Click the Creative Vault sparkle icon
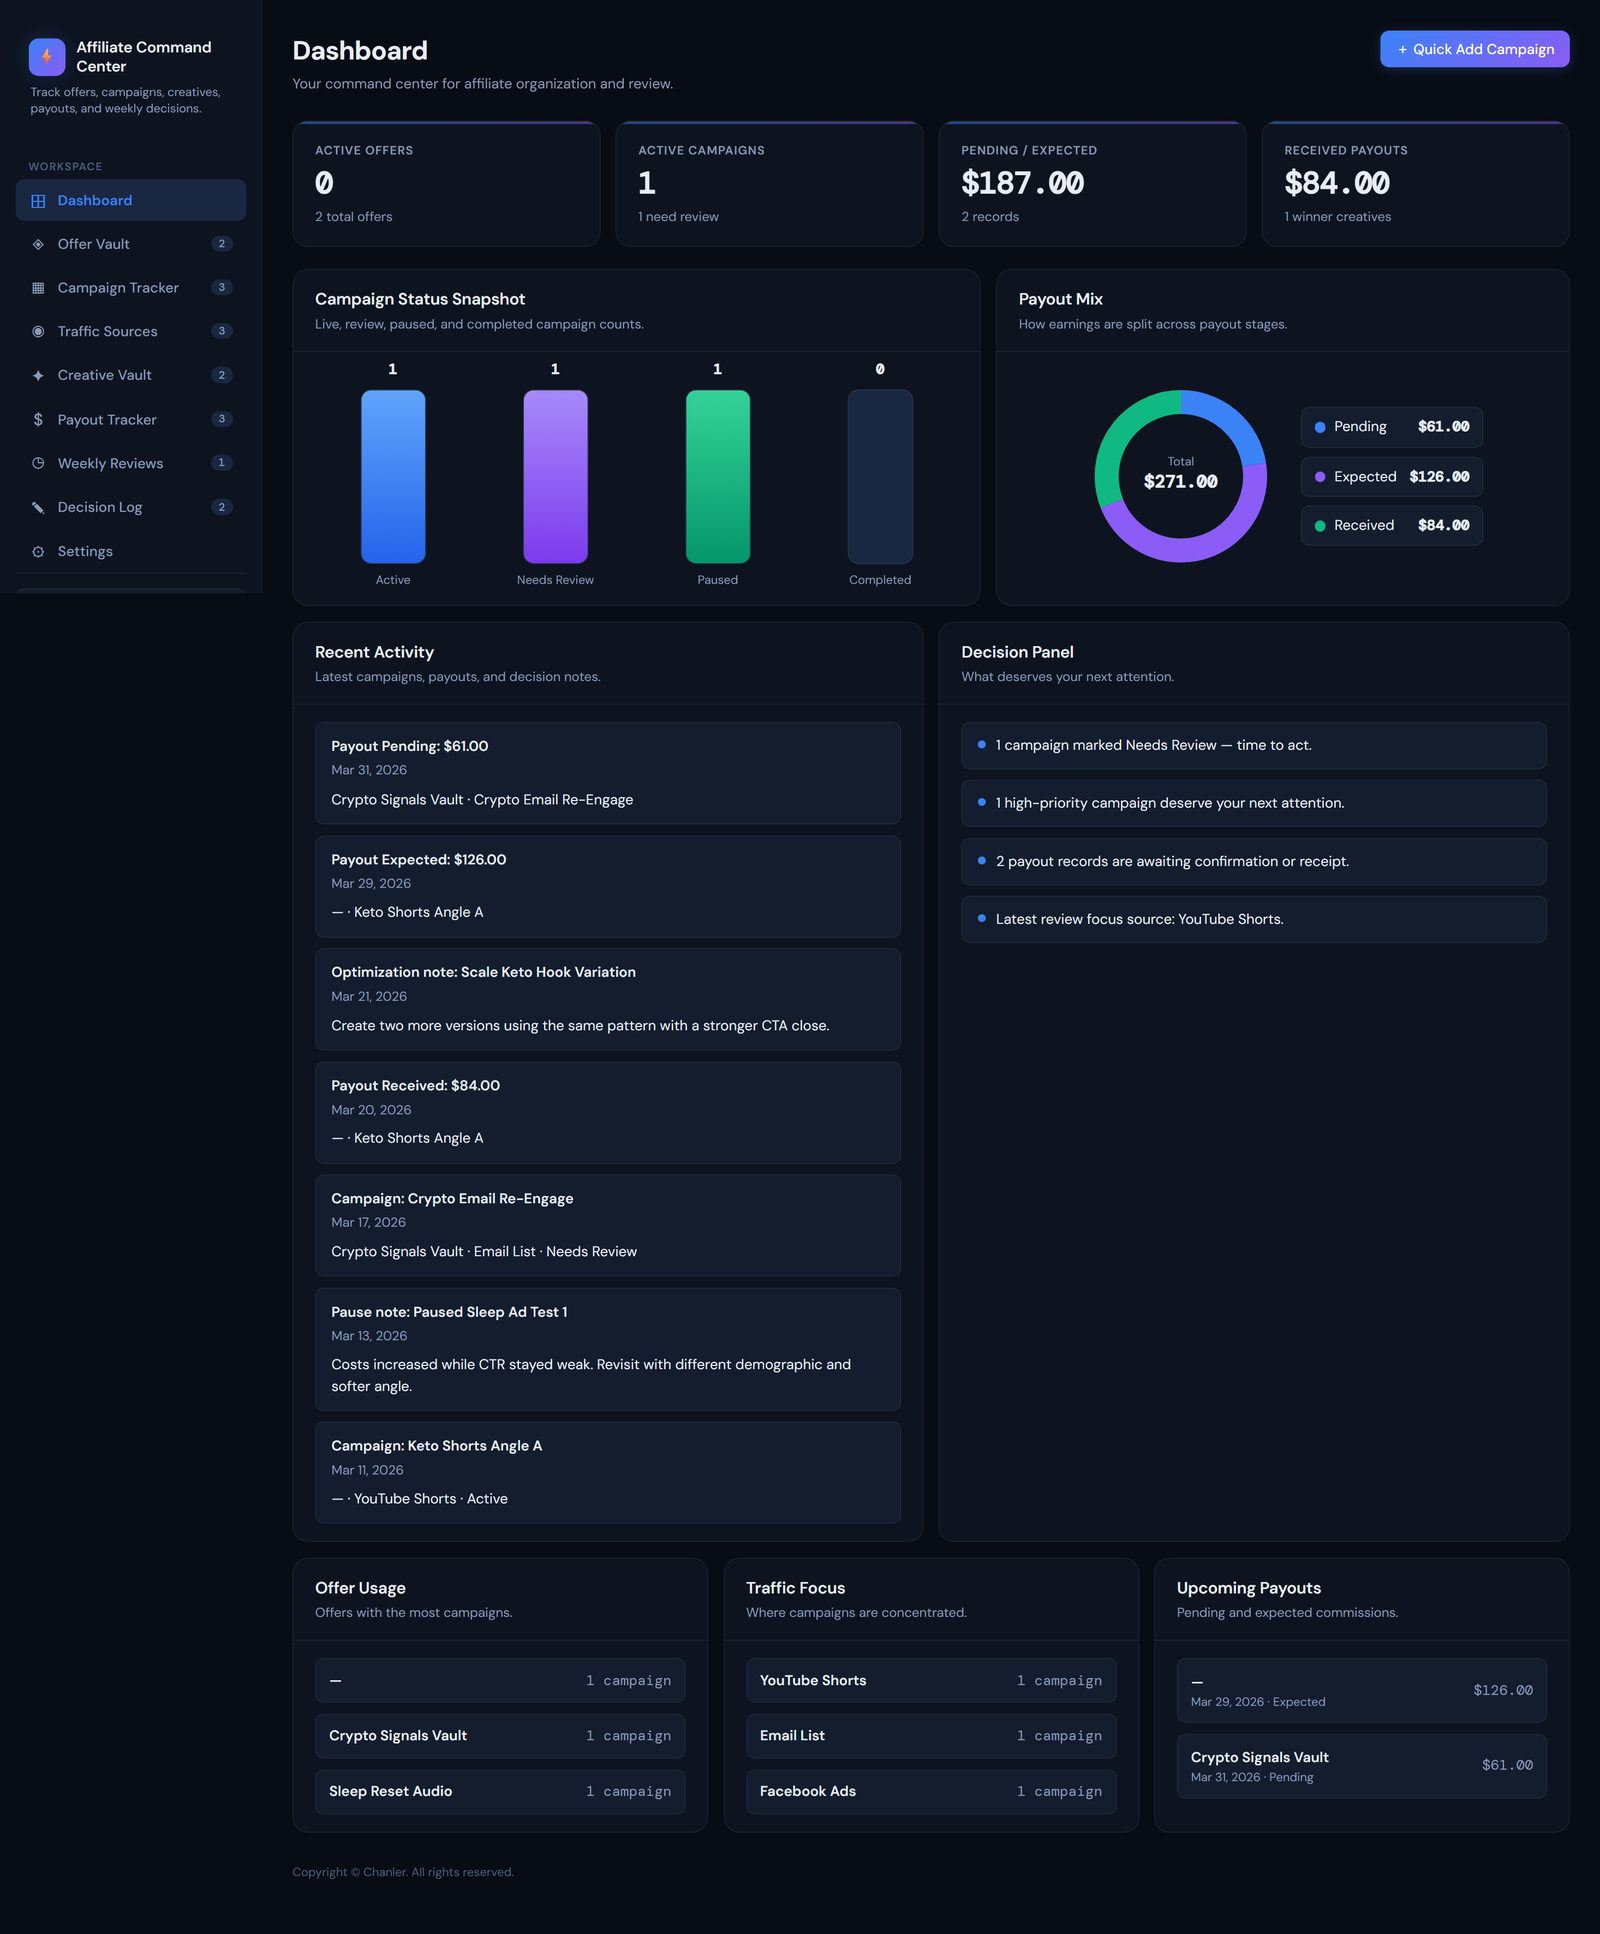The image size is (1600, 1934). click(x=38, y=375)
